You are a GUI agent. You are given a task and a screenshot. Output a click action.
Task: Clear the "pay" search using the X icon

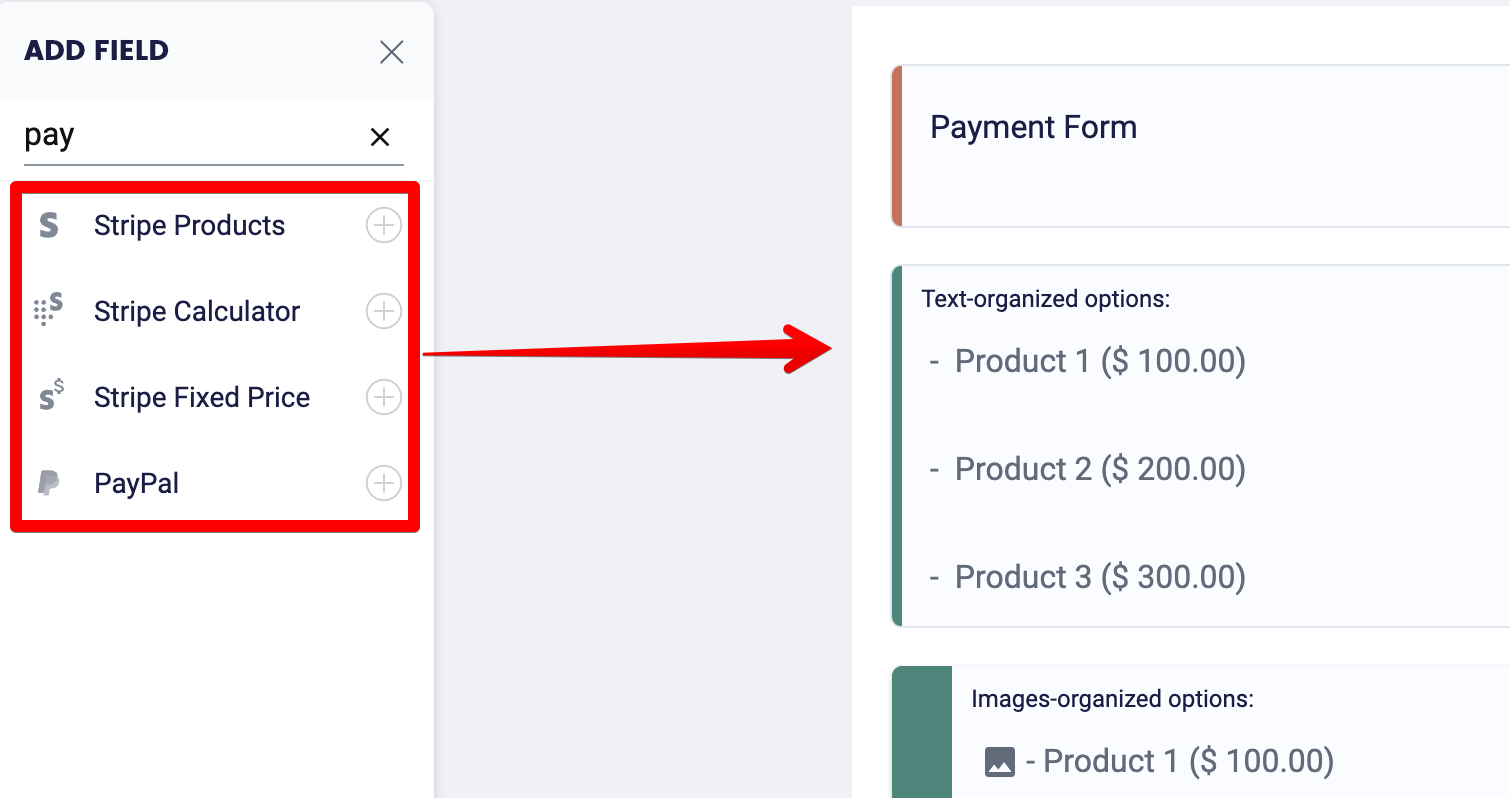click(x=380, y=137)
